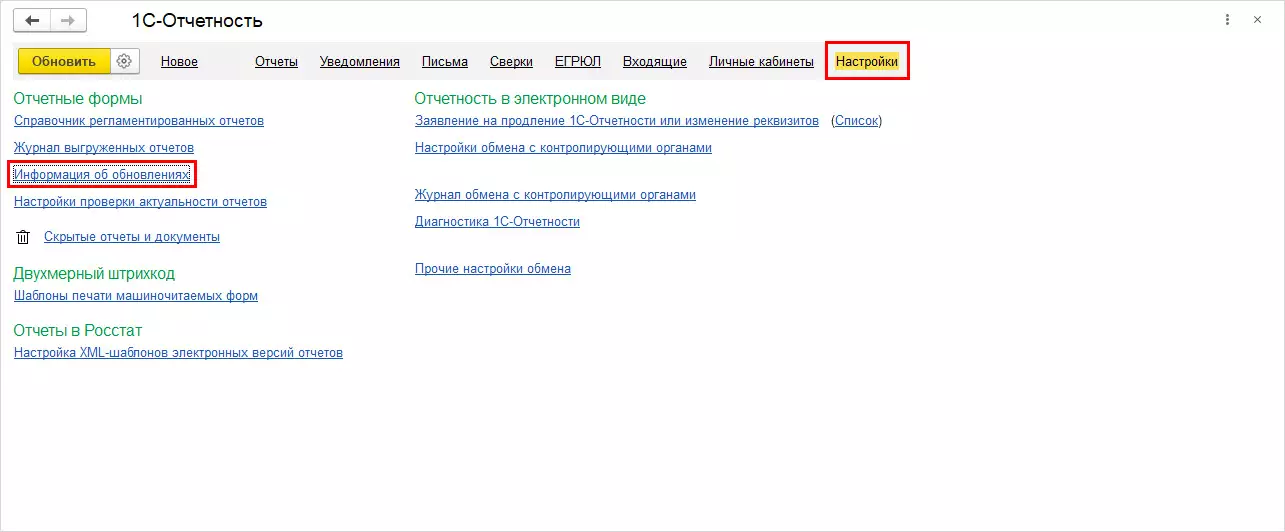Launch Диагностика 1С-Отчетности link
1285x532 pixels.
click(497, 222)
